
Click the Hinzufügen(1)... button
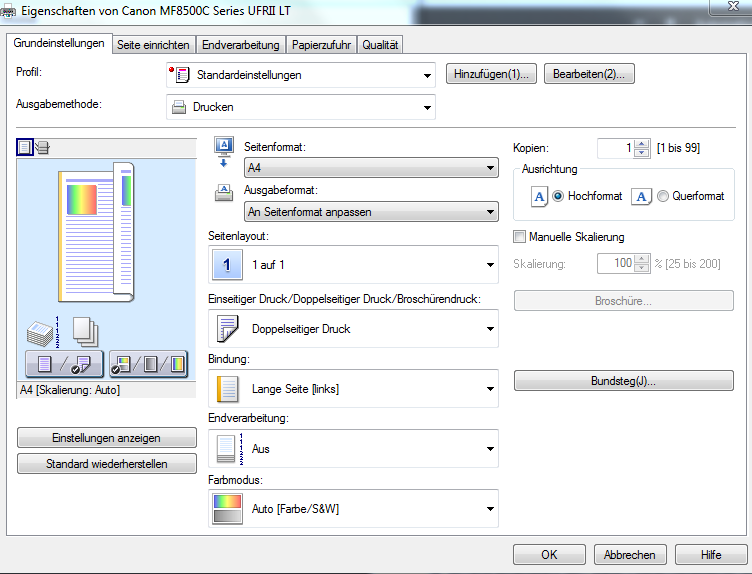(491, 74)
